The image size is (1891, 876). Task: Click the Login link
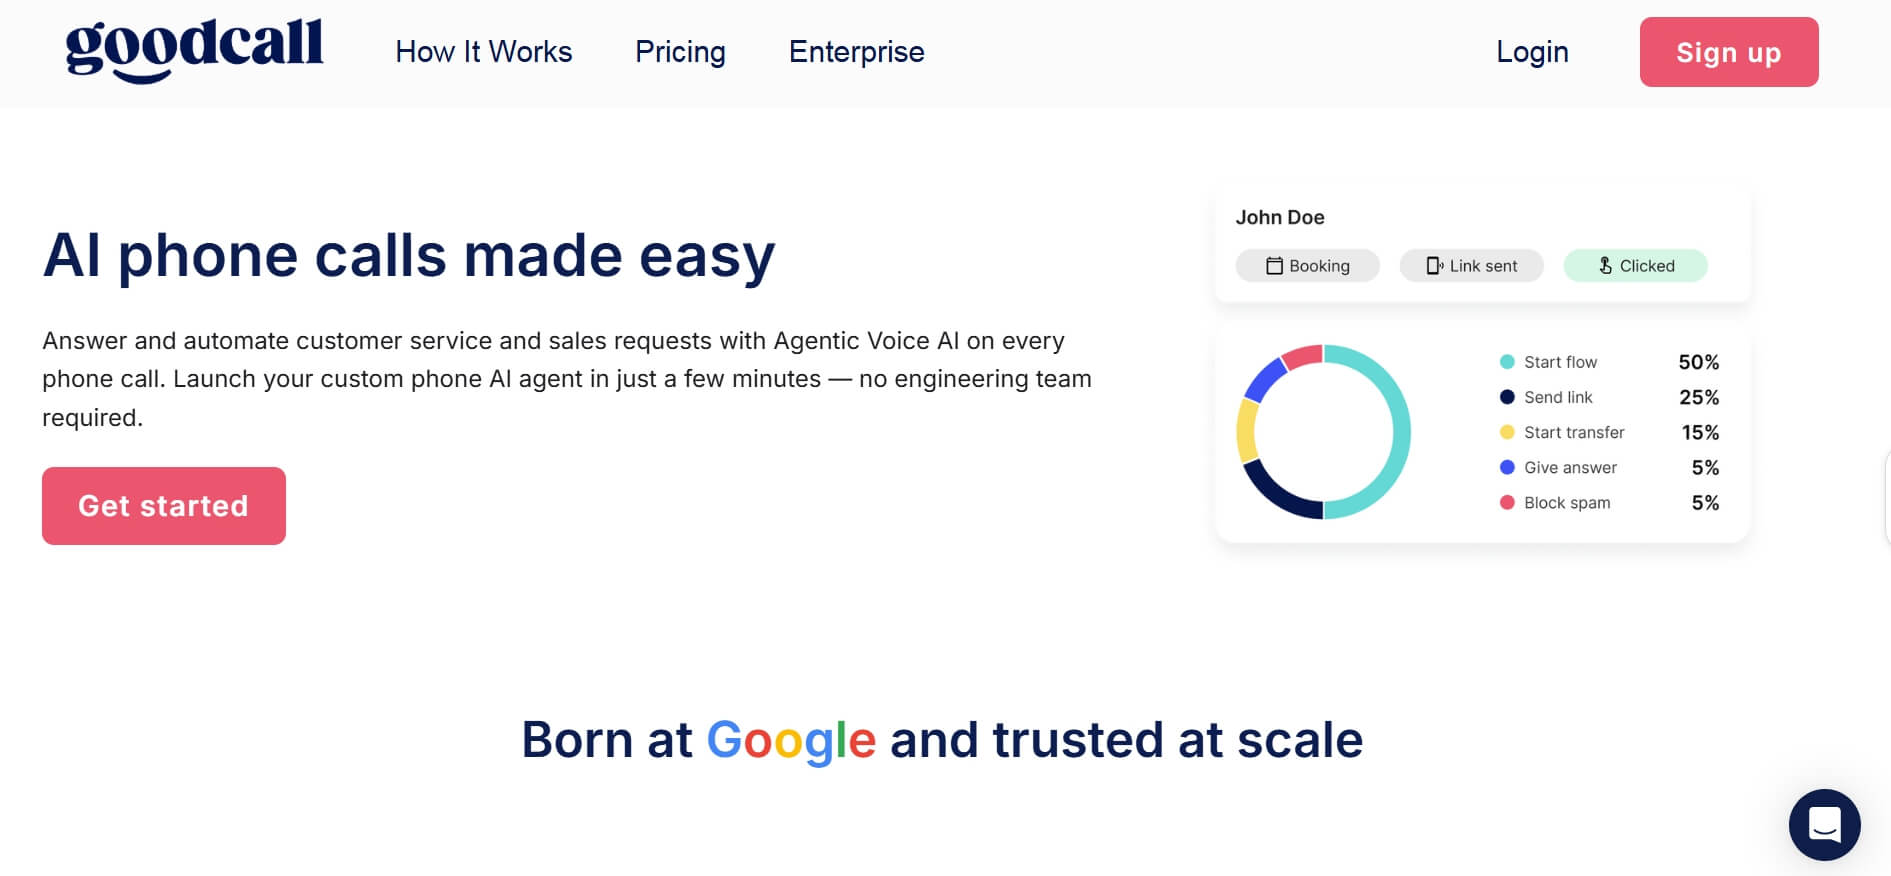tap(1532, 52)
